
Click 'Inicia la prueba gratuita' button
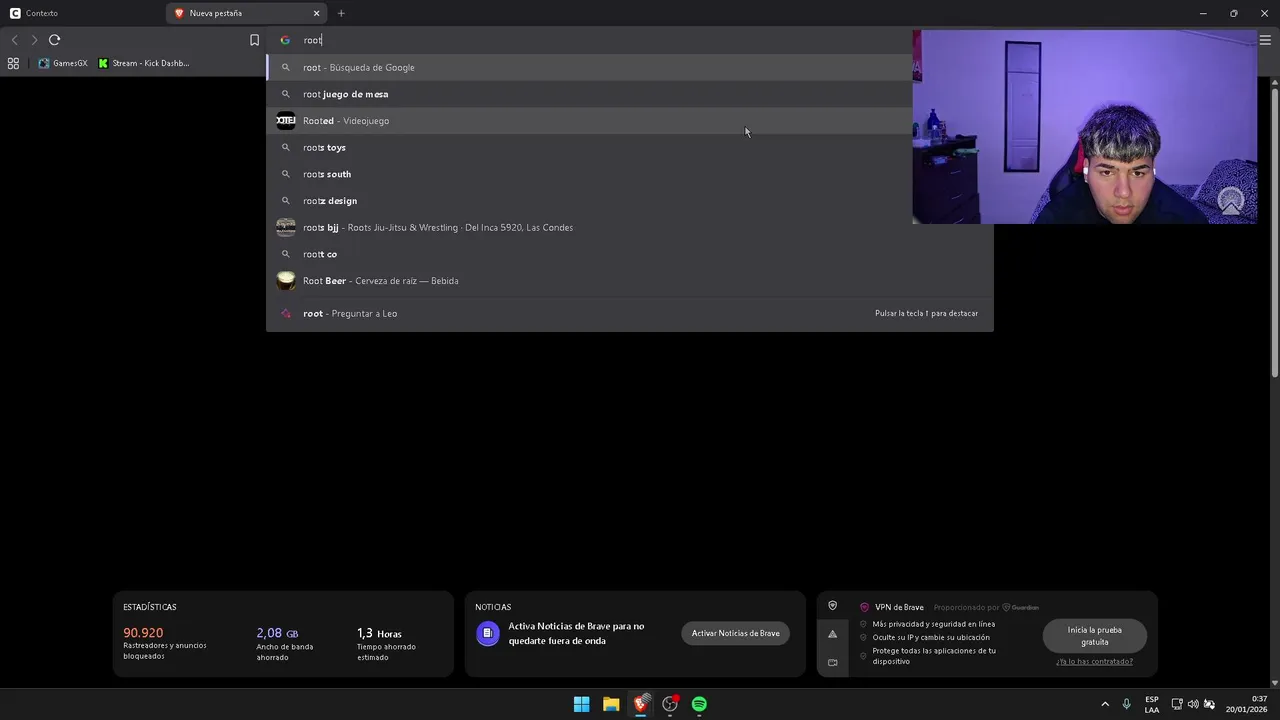pyautogui.click(x=1094, y=636)
